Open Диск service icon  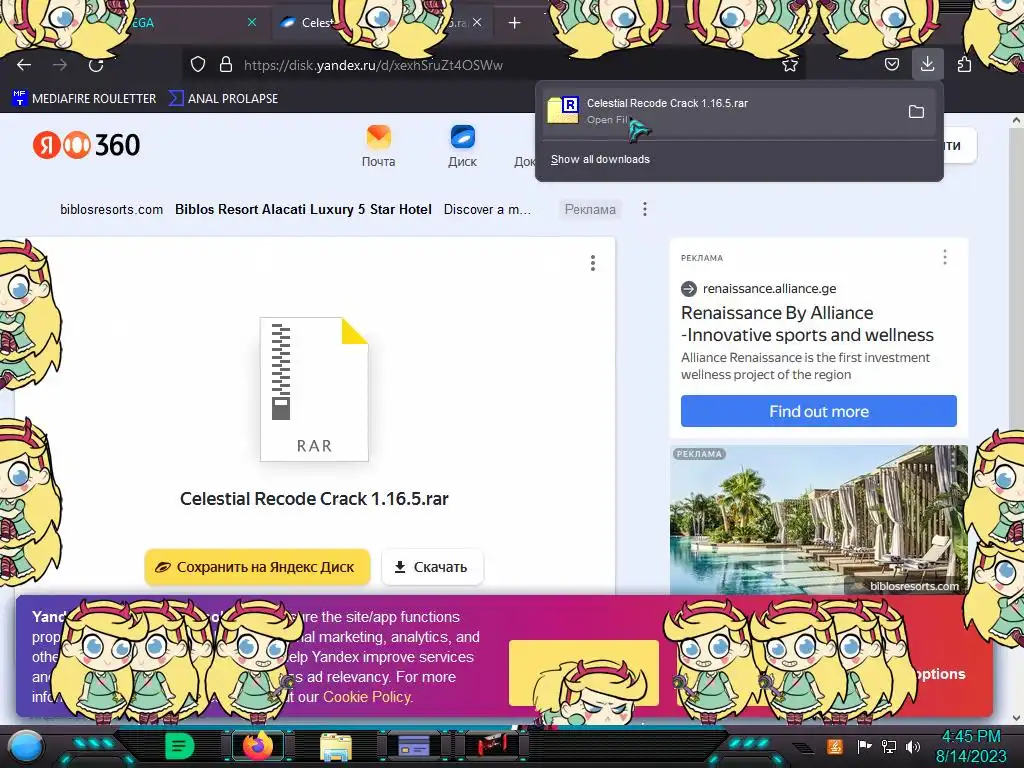pos(462,146)
